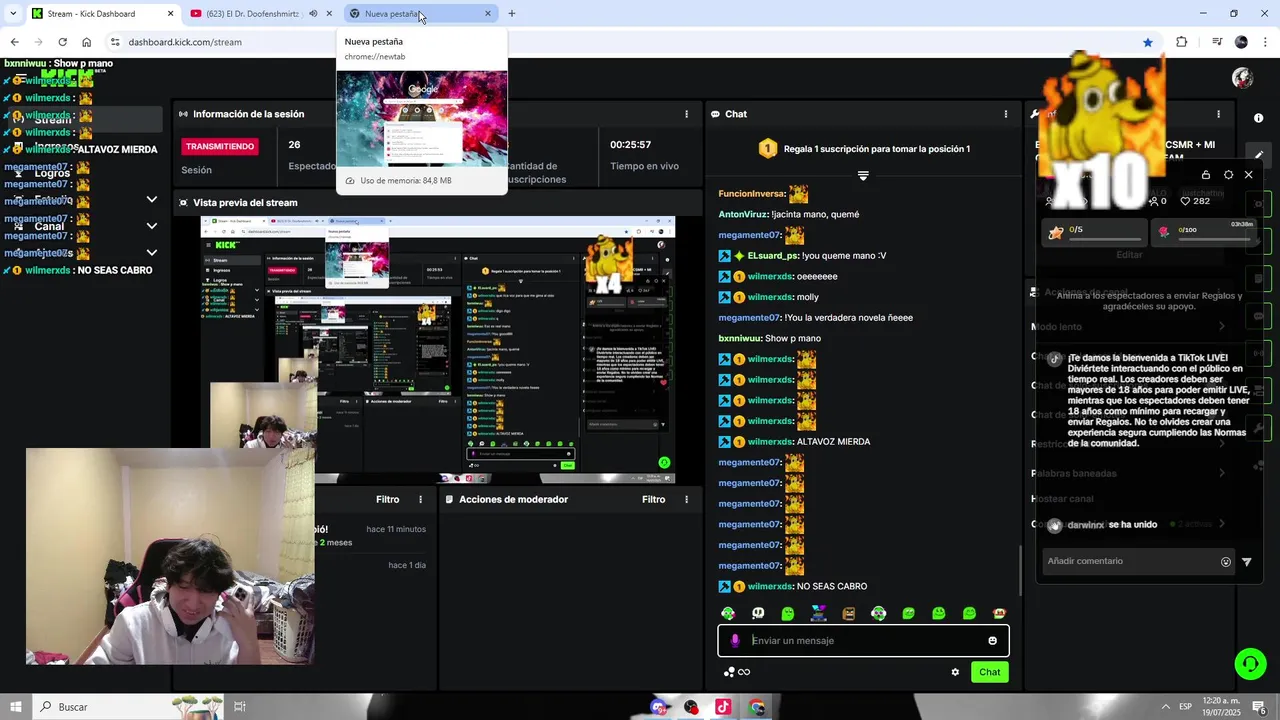Screen dimensions: 1280x720
Task: Expand the Modo lento option chevron
Action: [1221, 326]
